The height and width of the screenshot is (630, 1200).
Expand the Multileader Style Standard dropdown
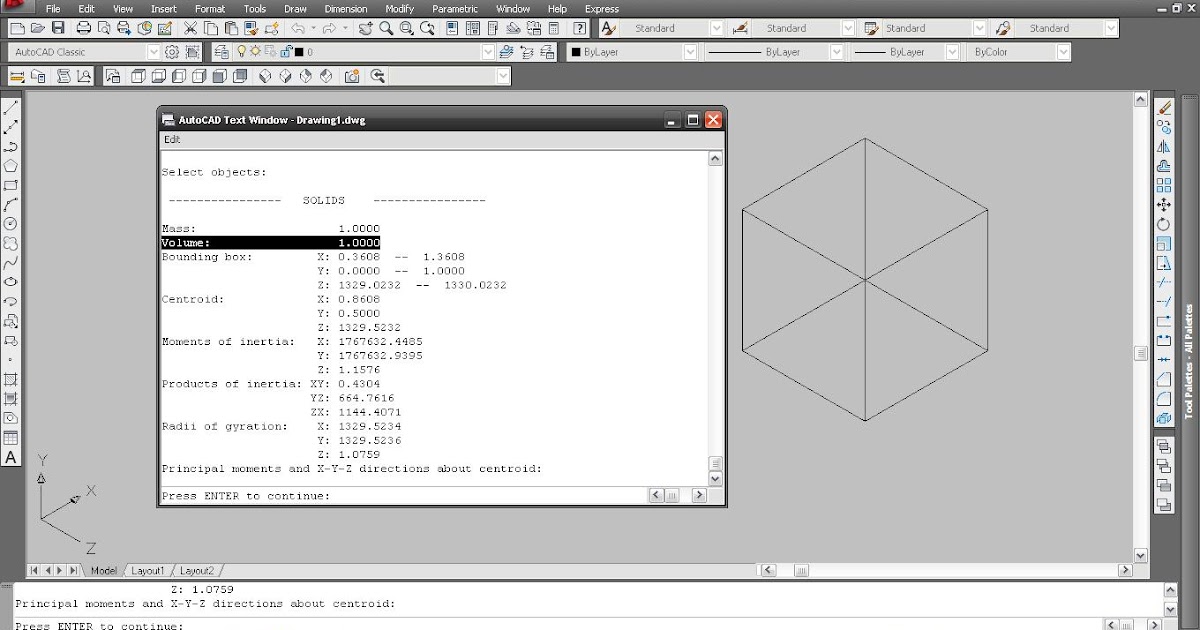(1111, 28)
